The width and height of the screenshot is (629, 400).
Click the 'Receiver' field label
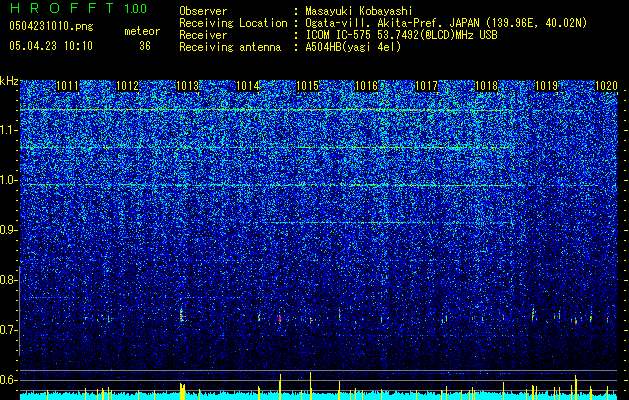coord(203,35)
